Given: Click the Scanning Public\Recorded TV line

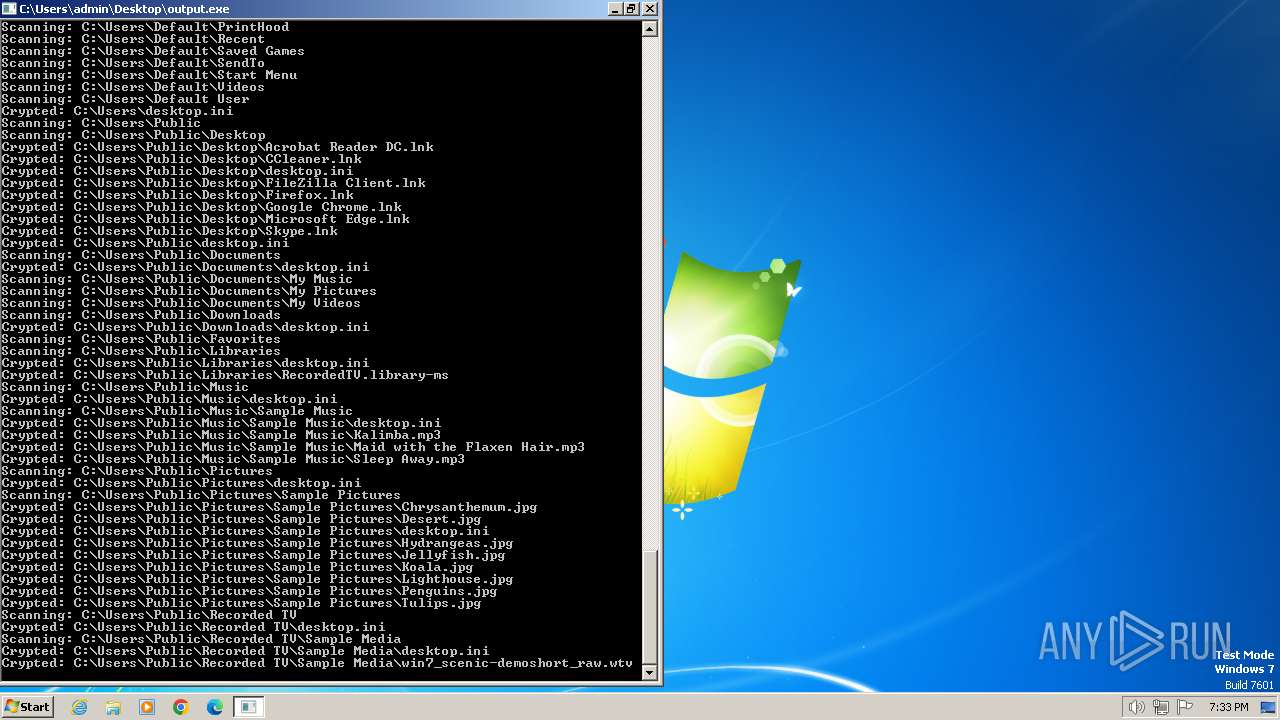Looking at the screenshot, I should coord(149,615).
